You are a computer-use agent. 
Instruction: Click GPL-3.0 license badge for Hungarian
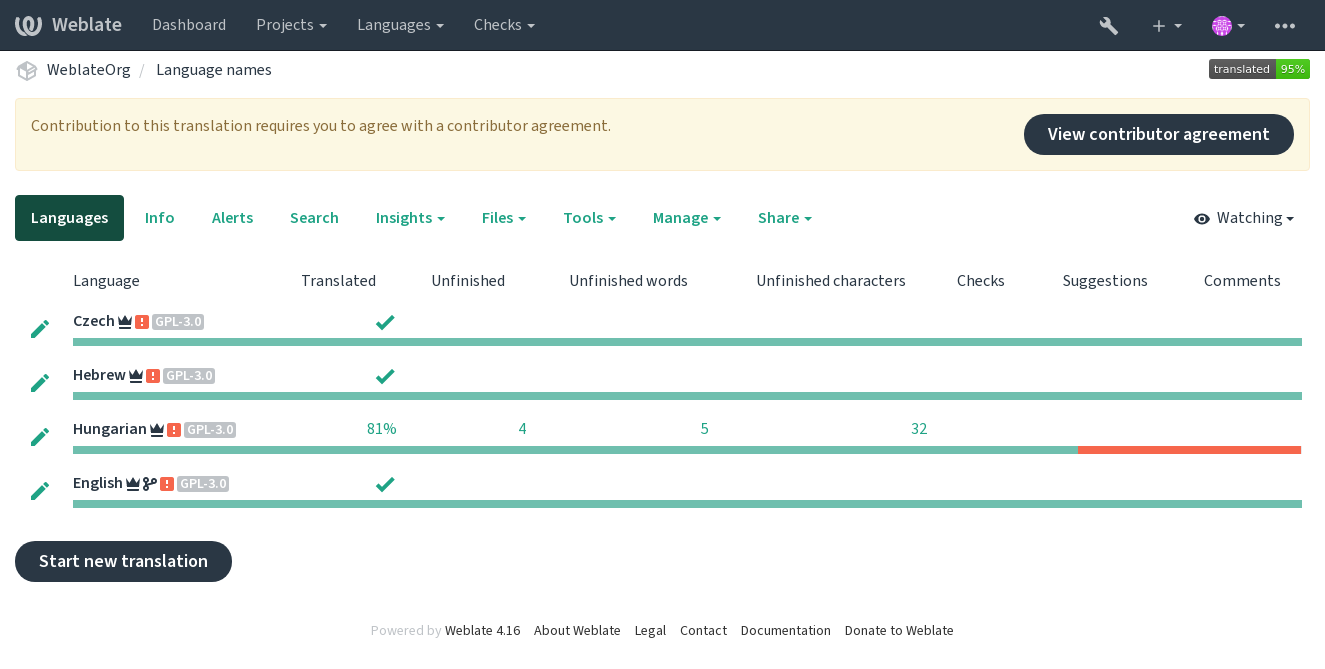210,430
